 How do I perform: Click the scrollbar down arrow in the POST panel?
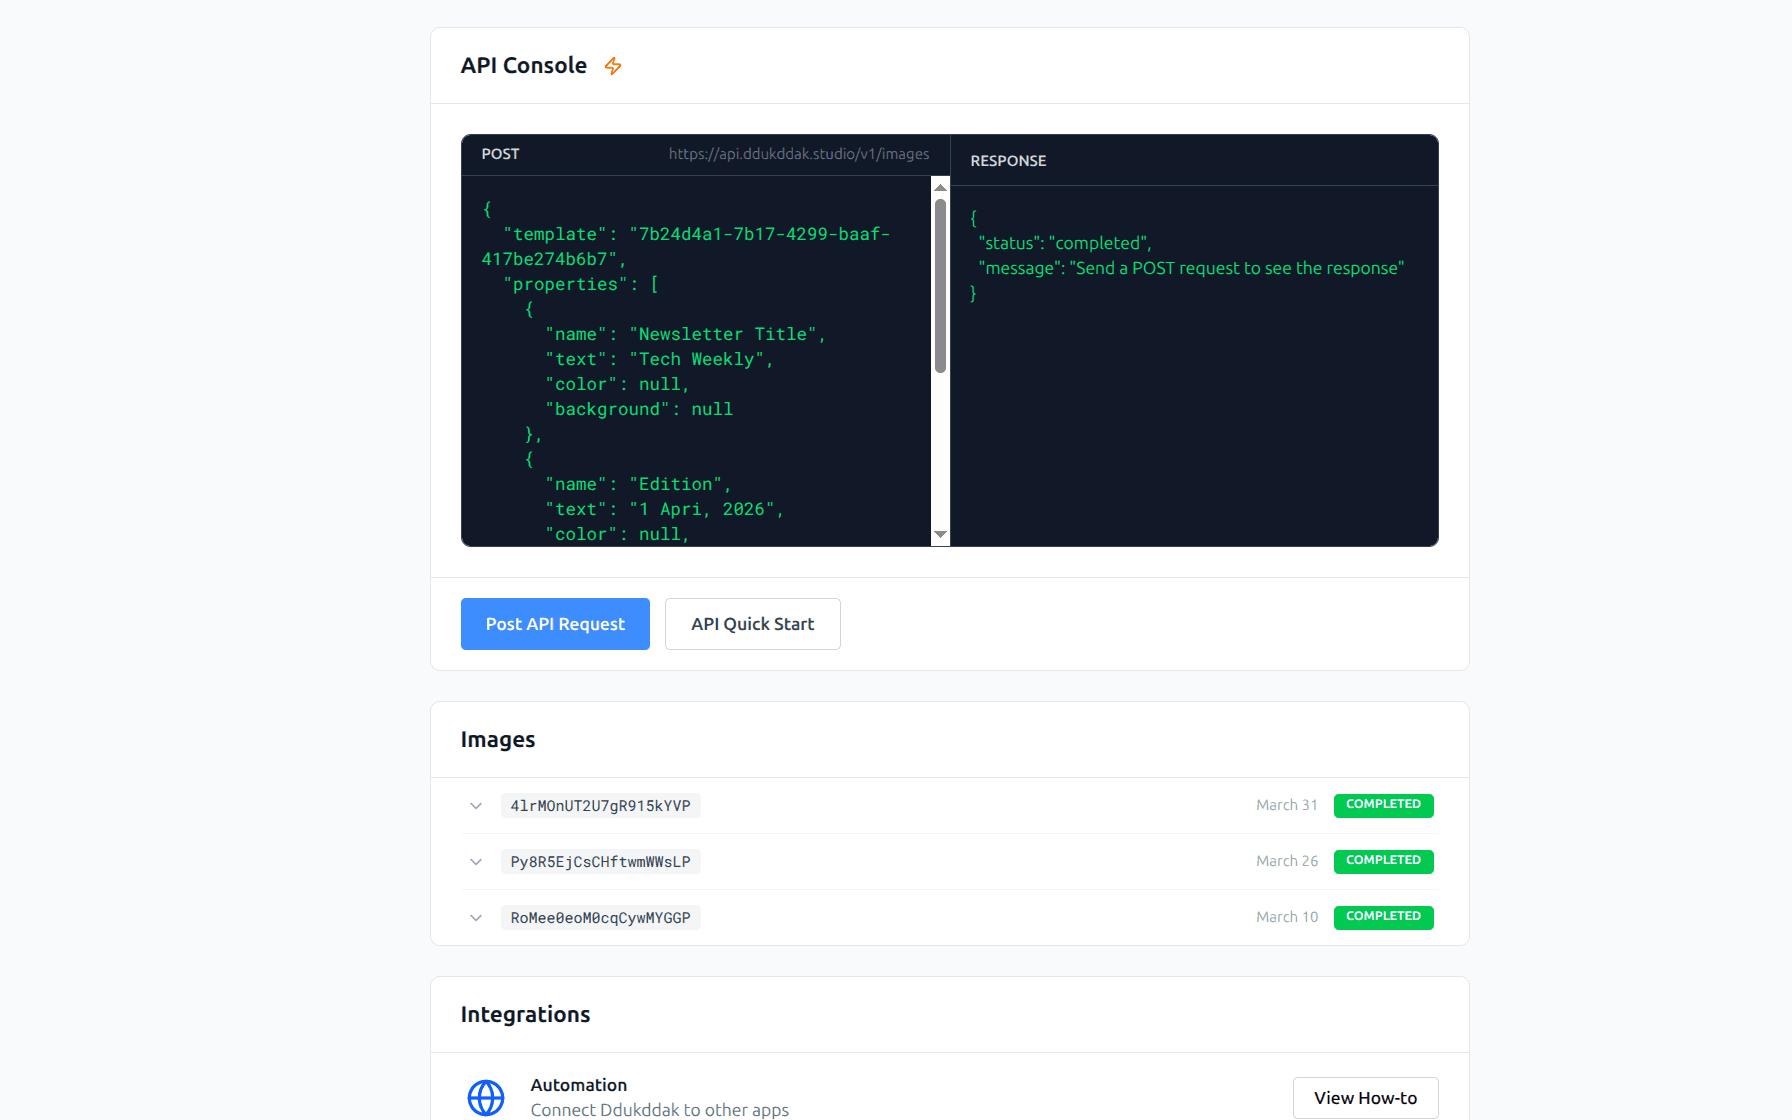939,535
